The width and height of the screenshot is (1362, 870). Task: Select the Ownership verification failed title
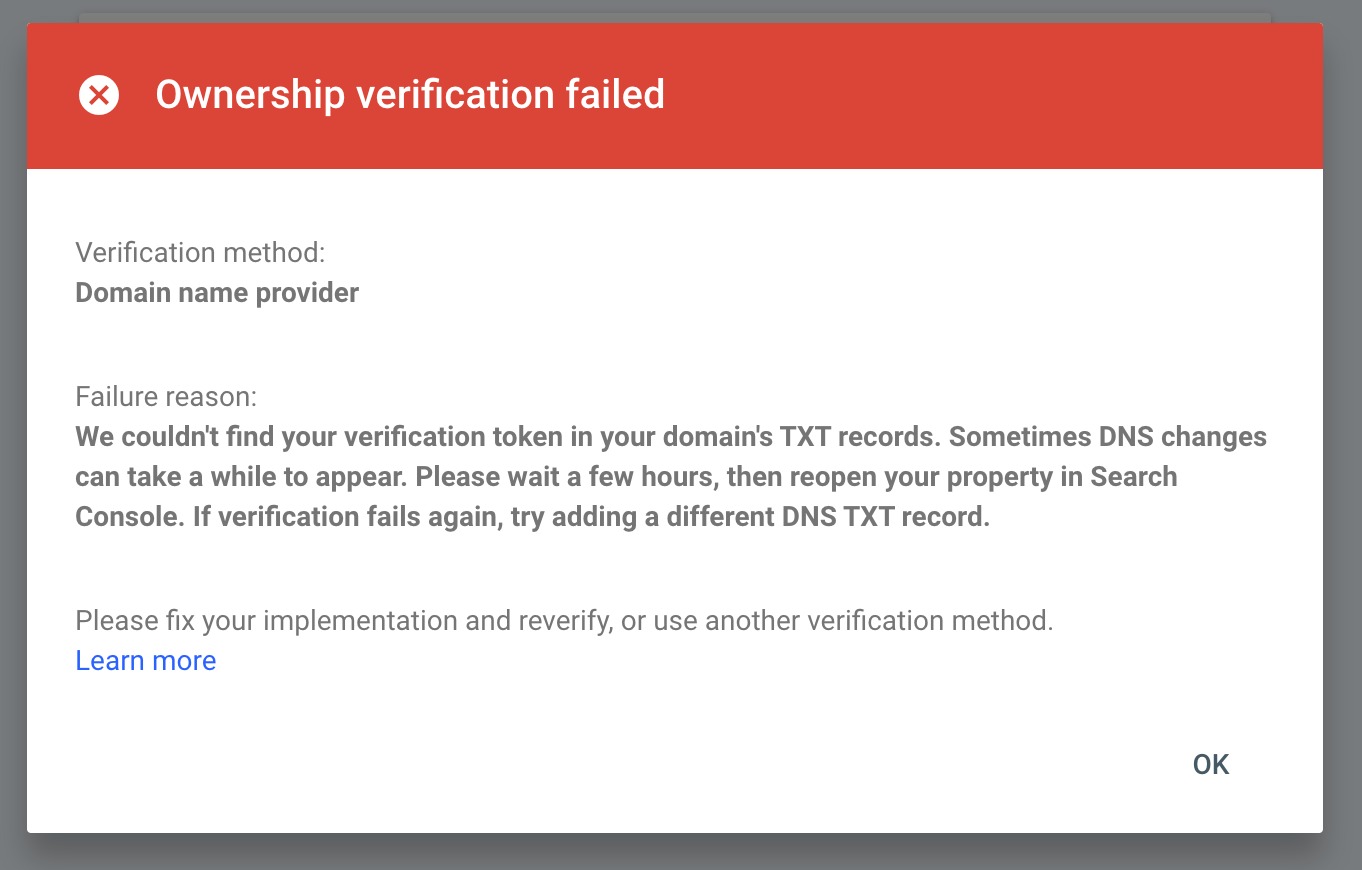[409, 95]
